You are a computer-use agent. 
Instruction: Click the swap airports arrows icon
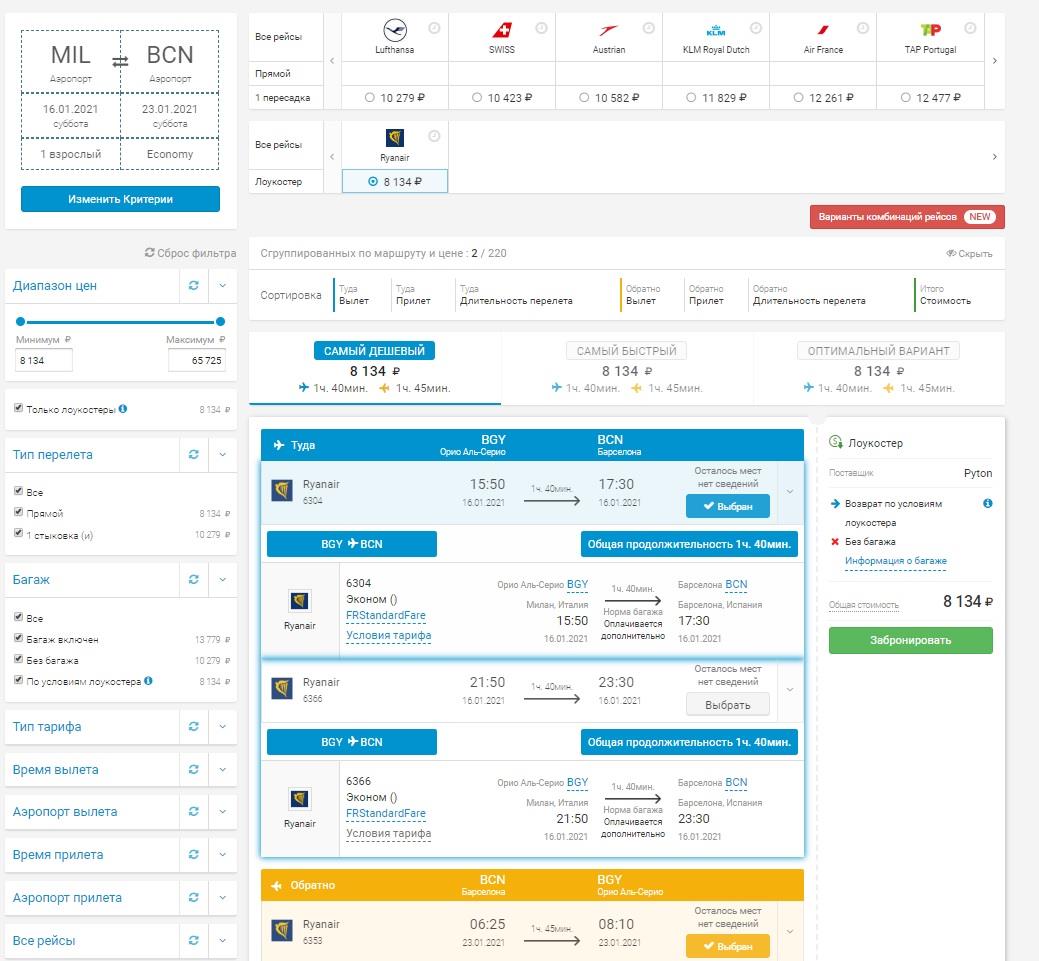pos(120,62)
